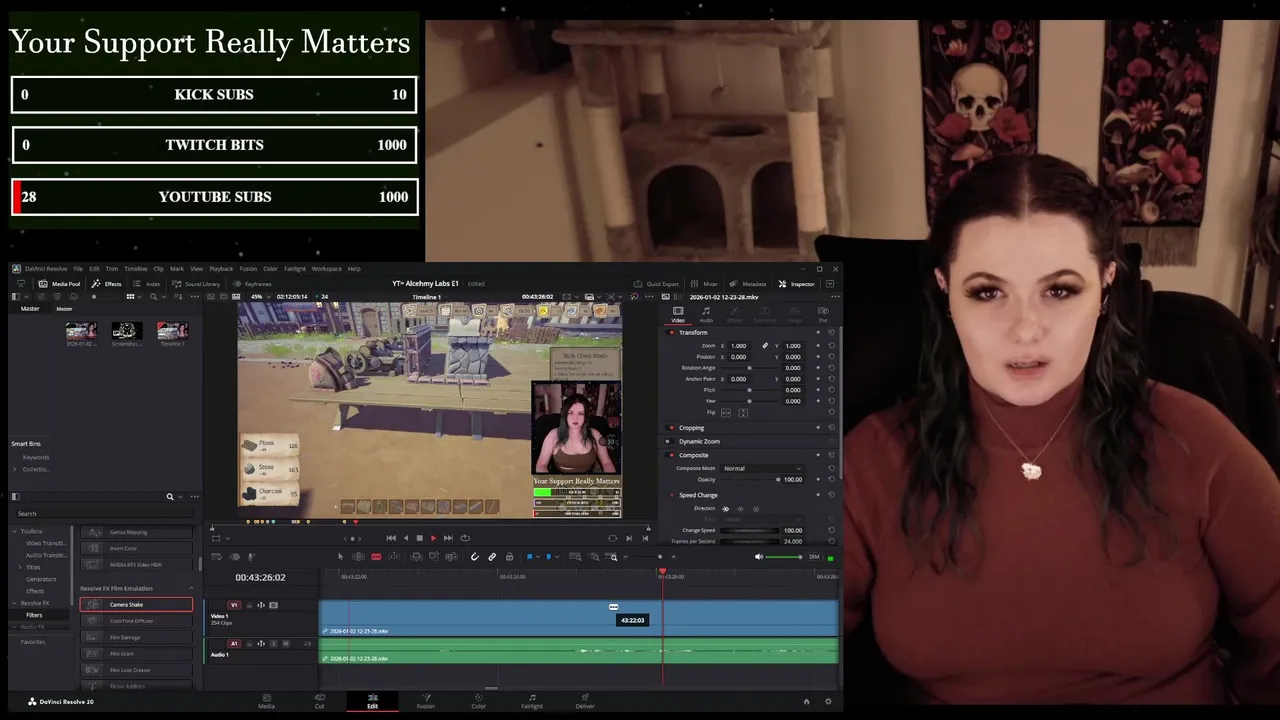Toggle the zoom link chain icon
Viewport: 1280px width, 720px height.
(765, 345)
